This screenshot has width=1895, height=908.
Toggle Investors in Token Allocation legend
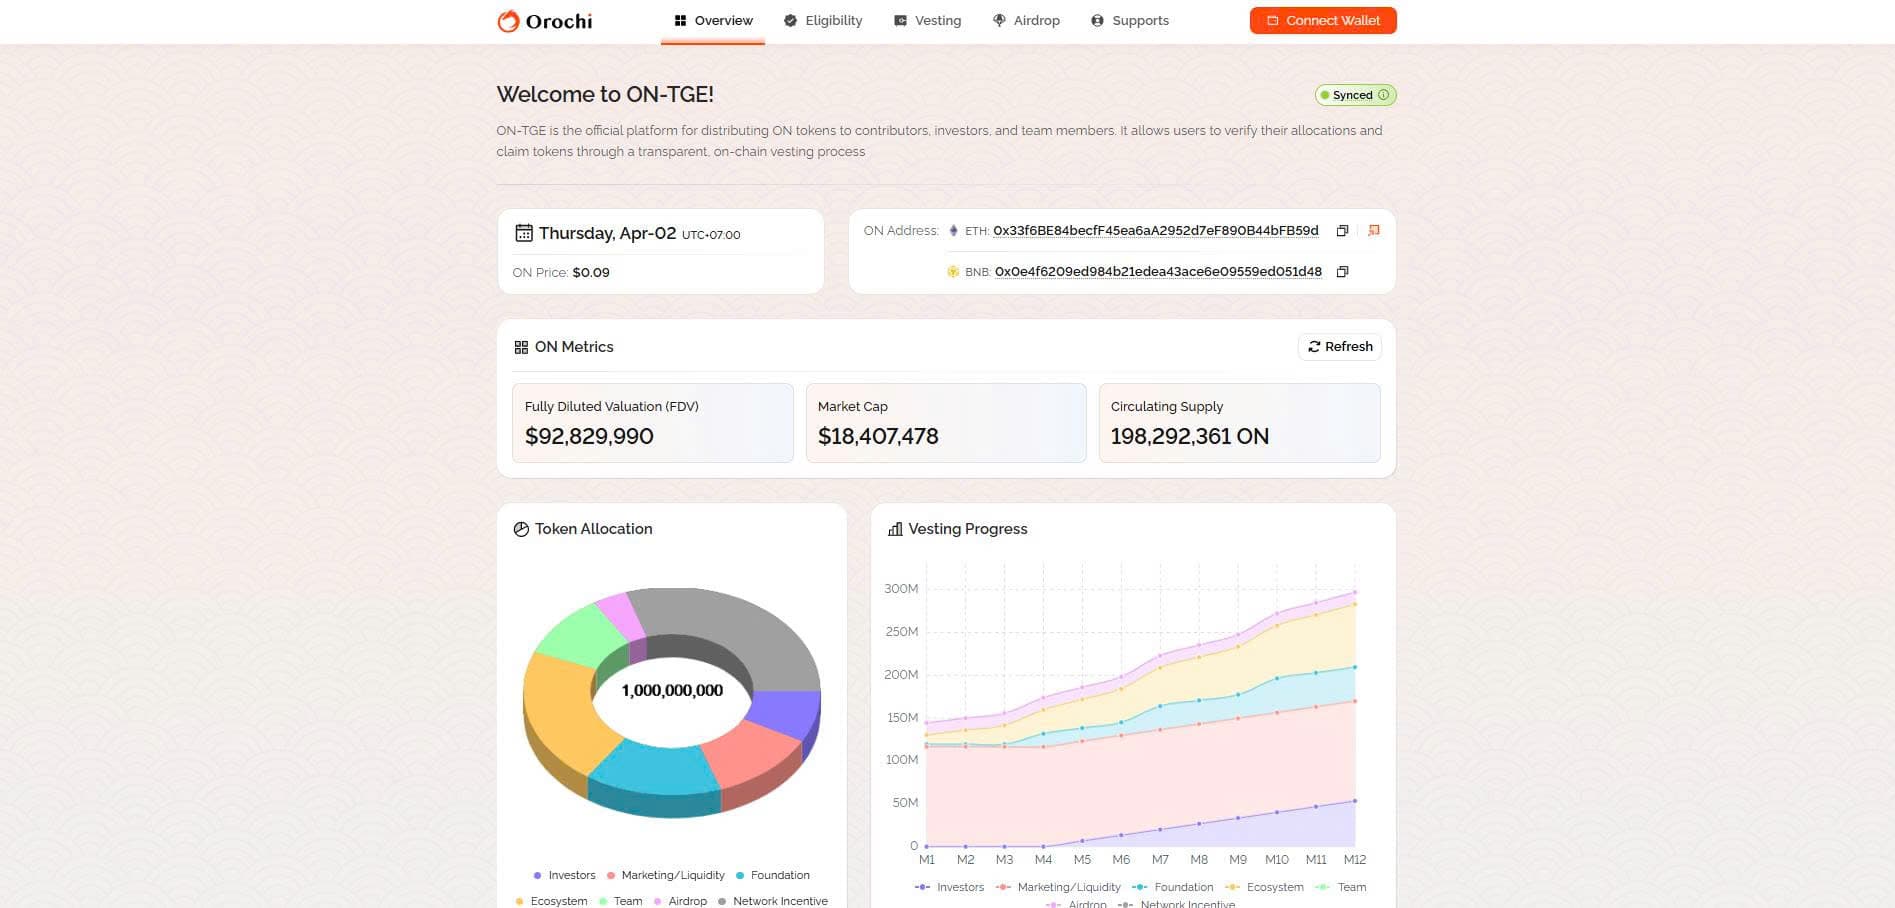click(565, 875)
